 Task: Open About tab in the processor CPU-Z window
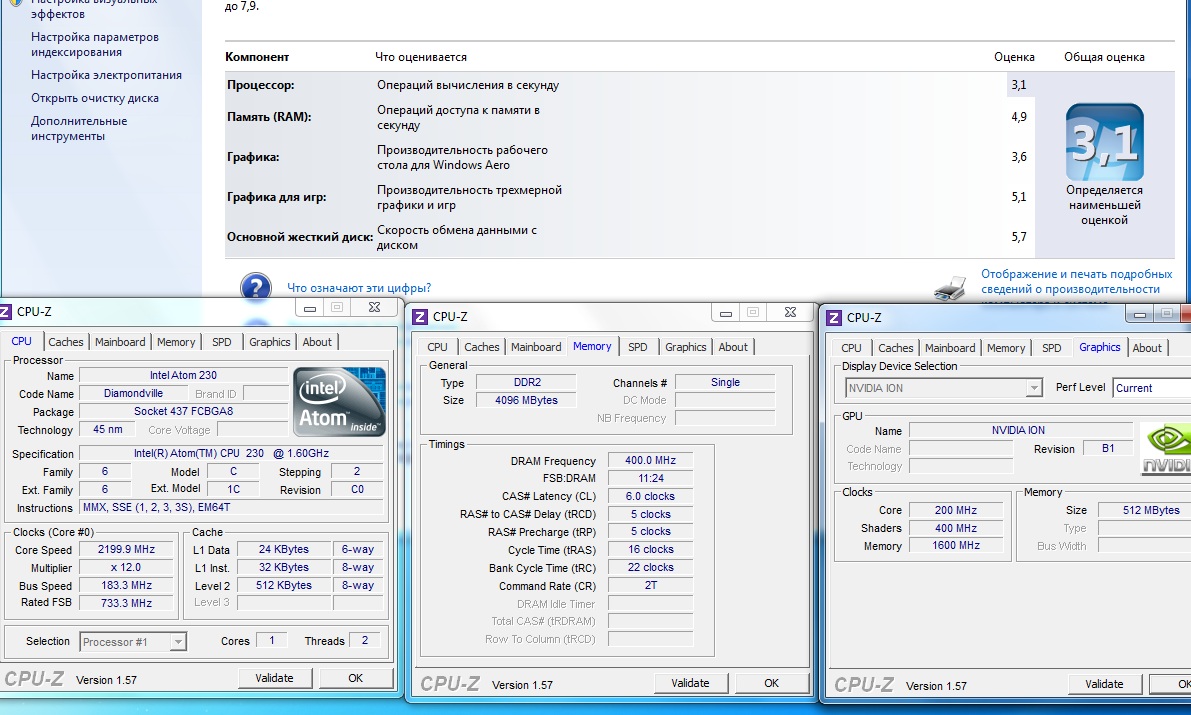click(317, 342)
